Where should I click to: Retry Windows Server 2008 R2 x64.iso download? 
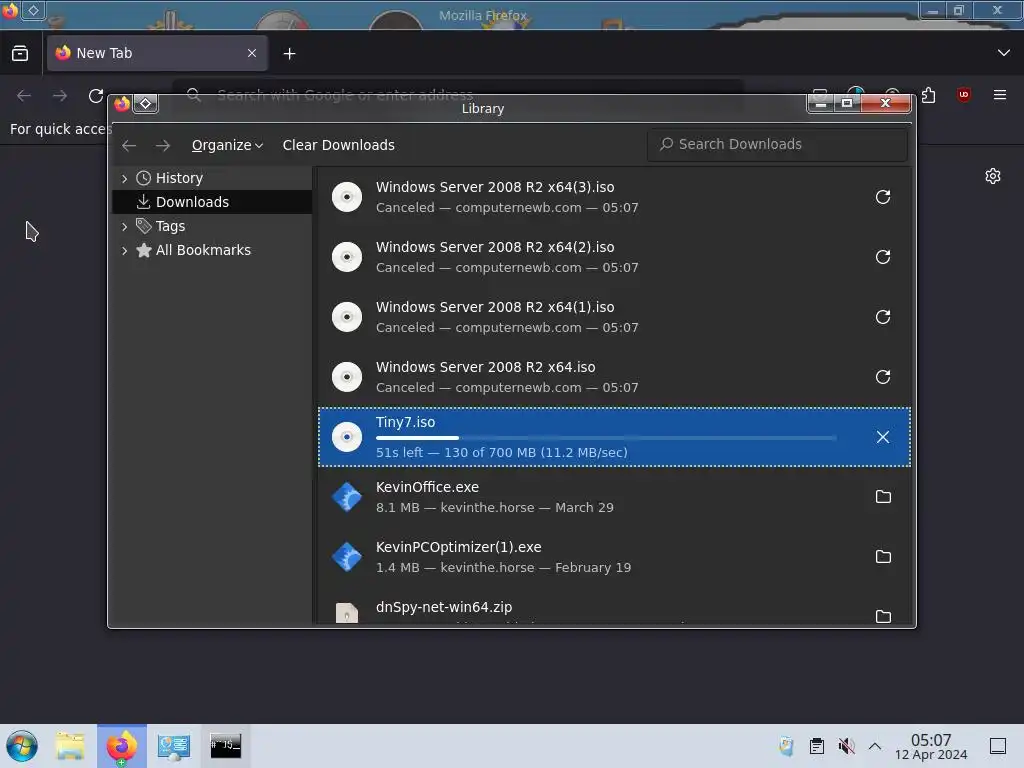[x=882, y=377]
